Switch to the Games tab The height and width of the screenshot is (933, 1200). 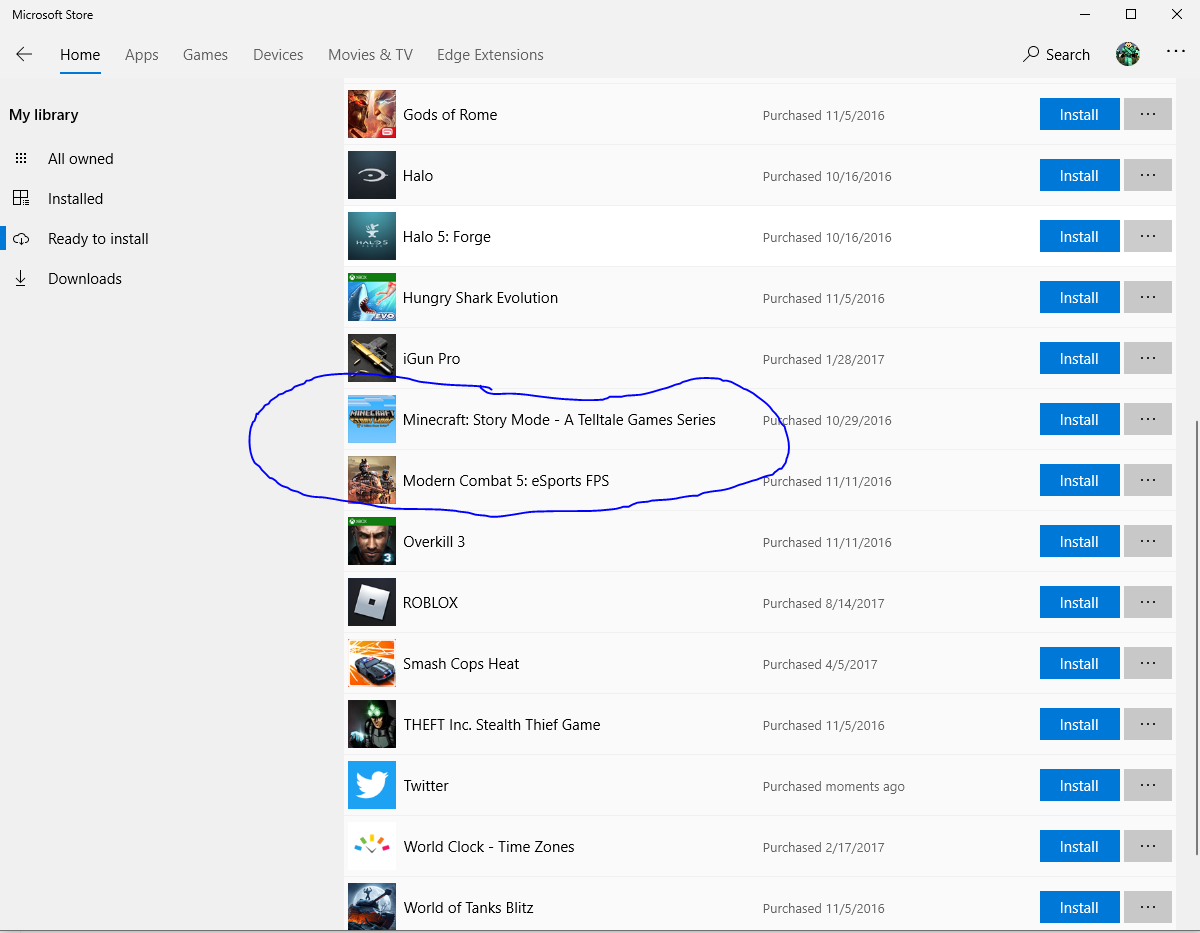click(x=205, y=55)
